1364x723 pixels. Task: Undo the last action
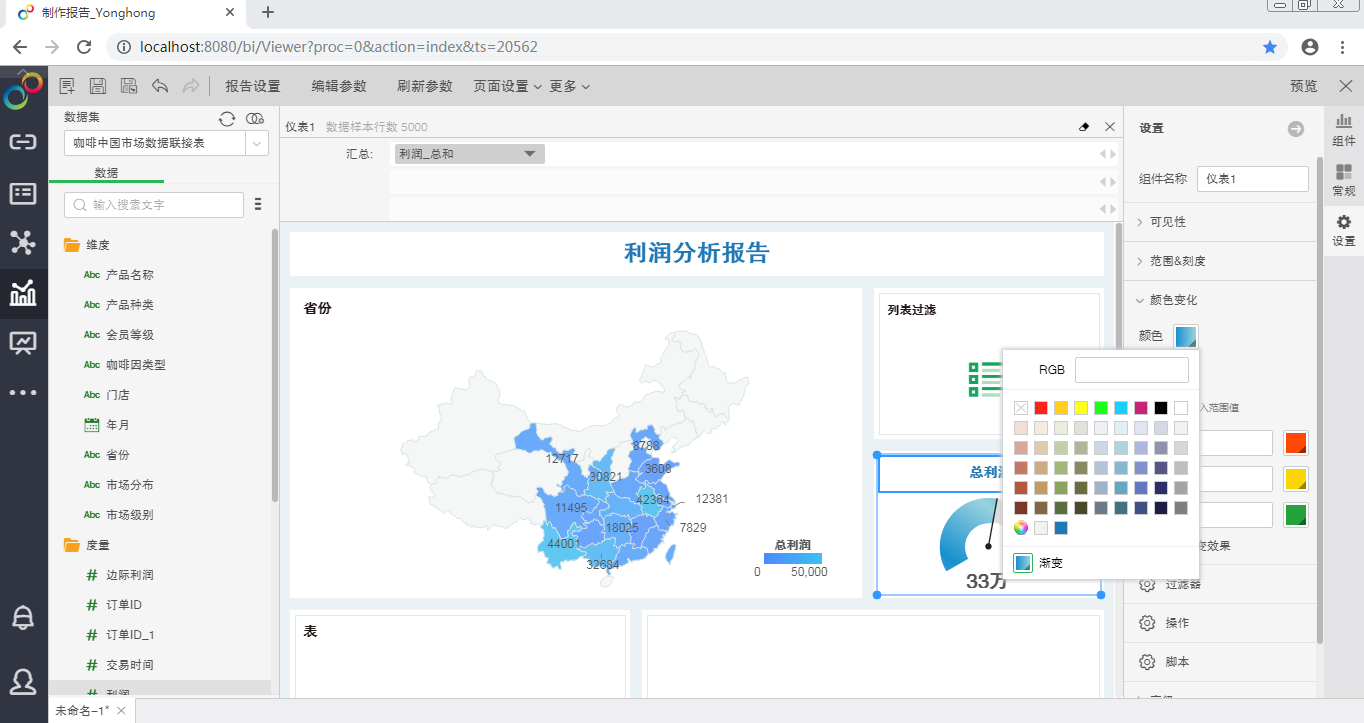tap(160, 87)
